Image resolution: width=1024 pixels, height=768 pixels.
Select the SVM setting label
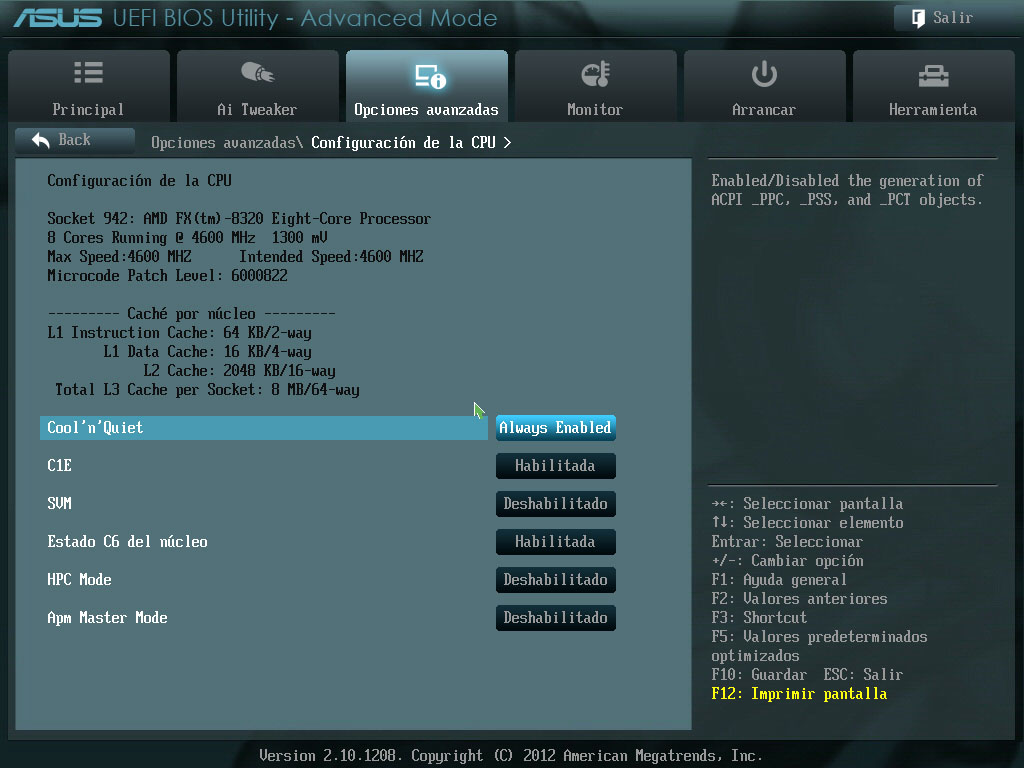(60, 504)
